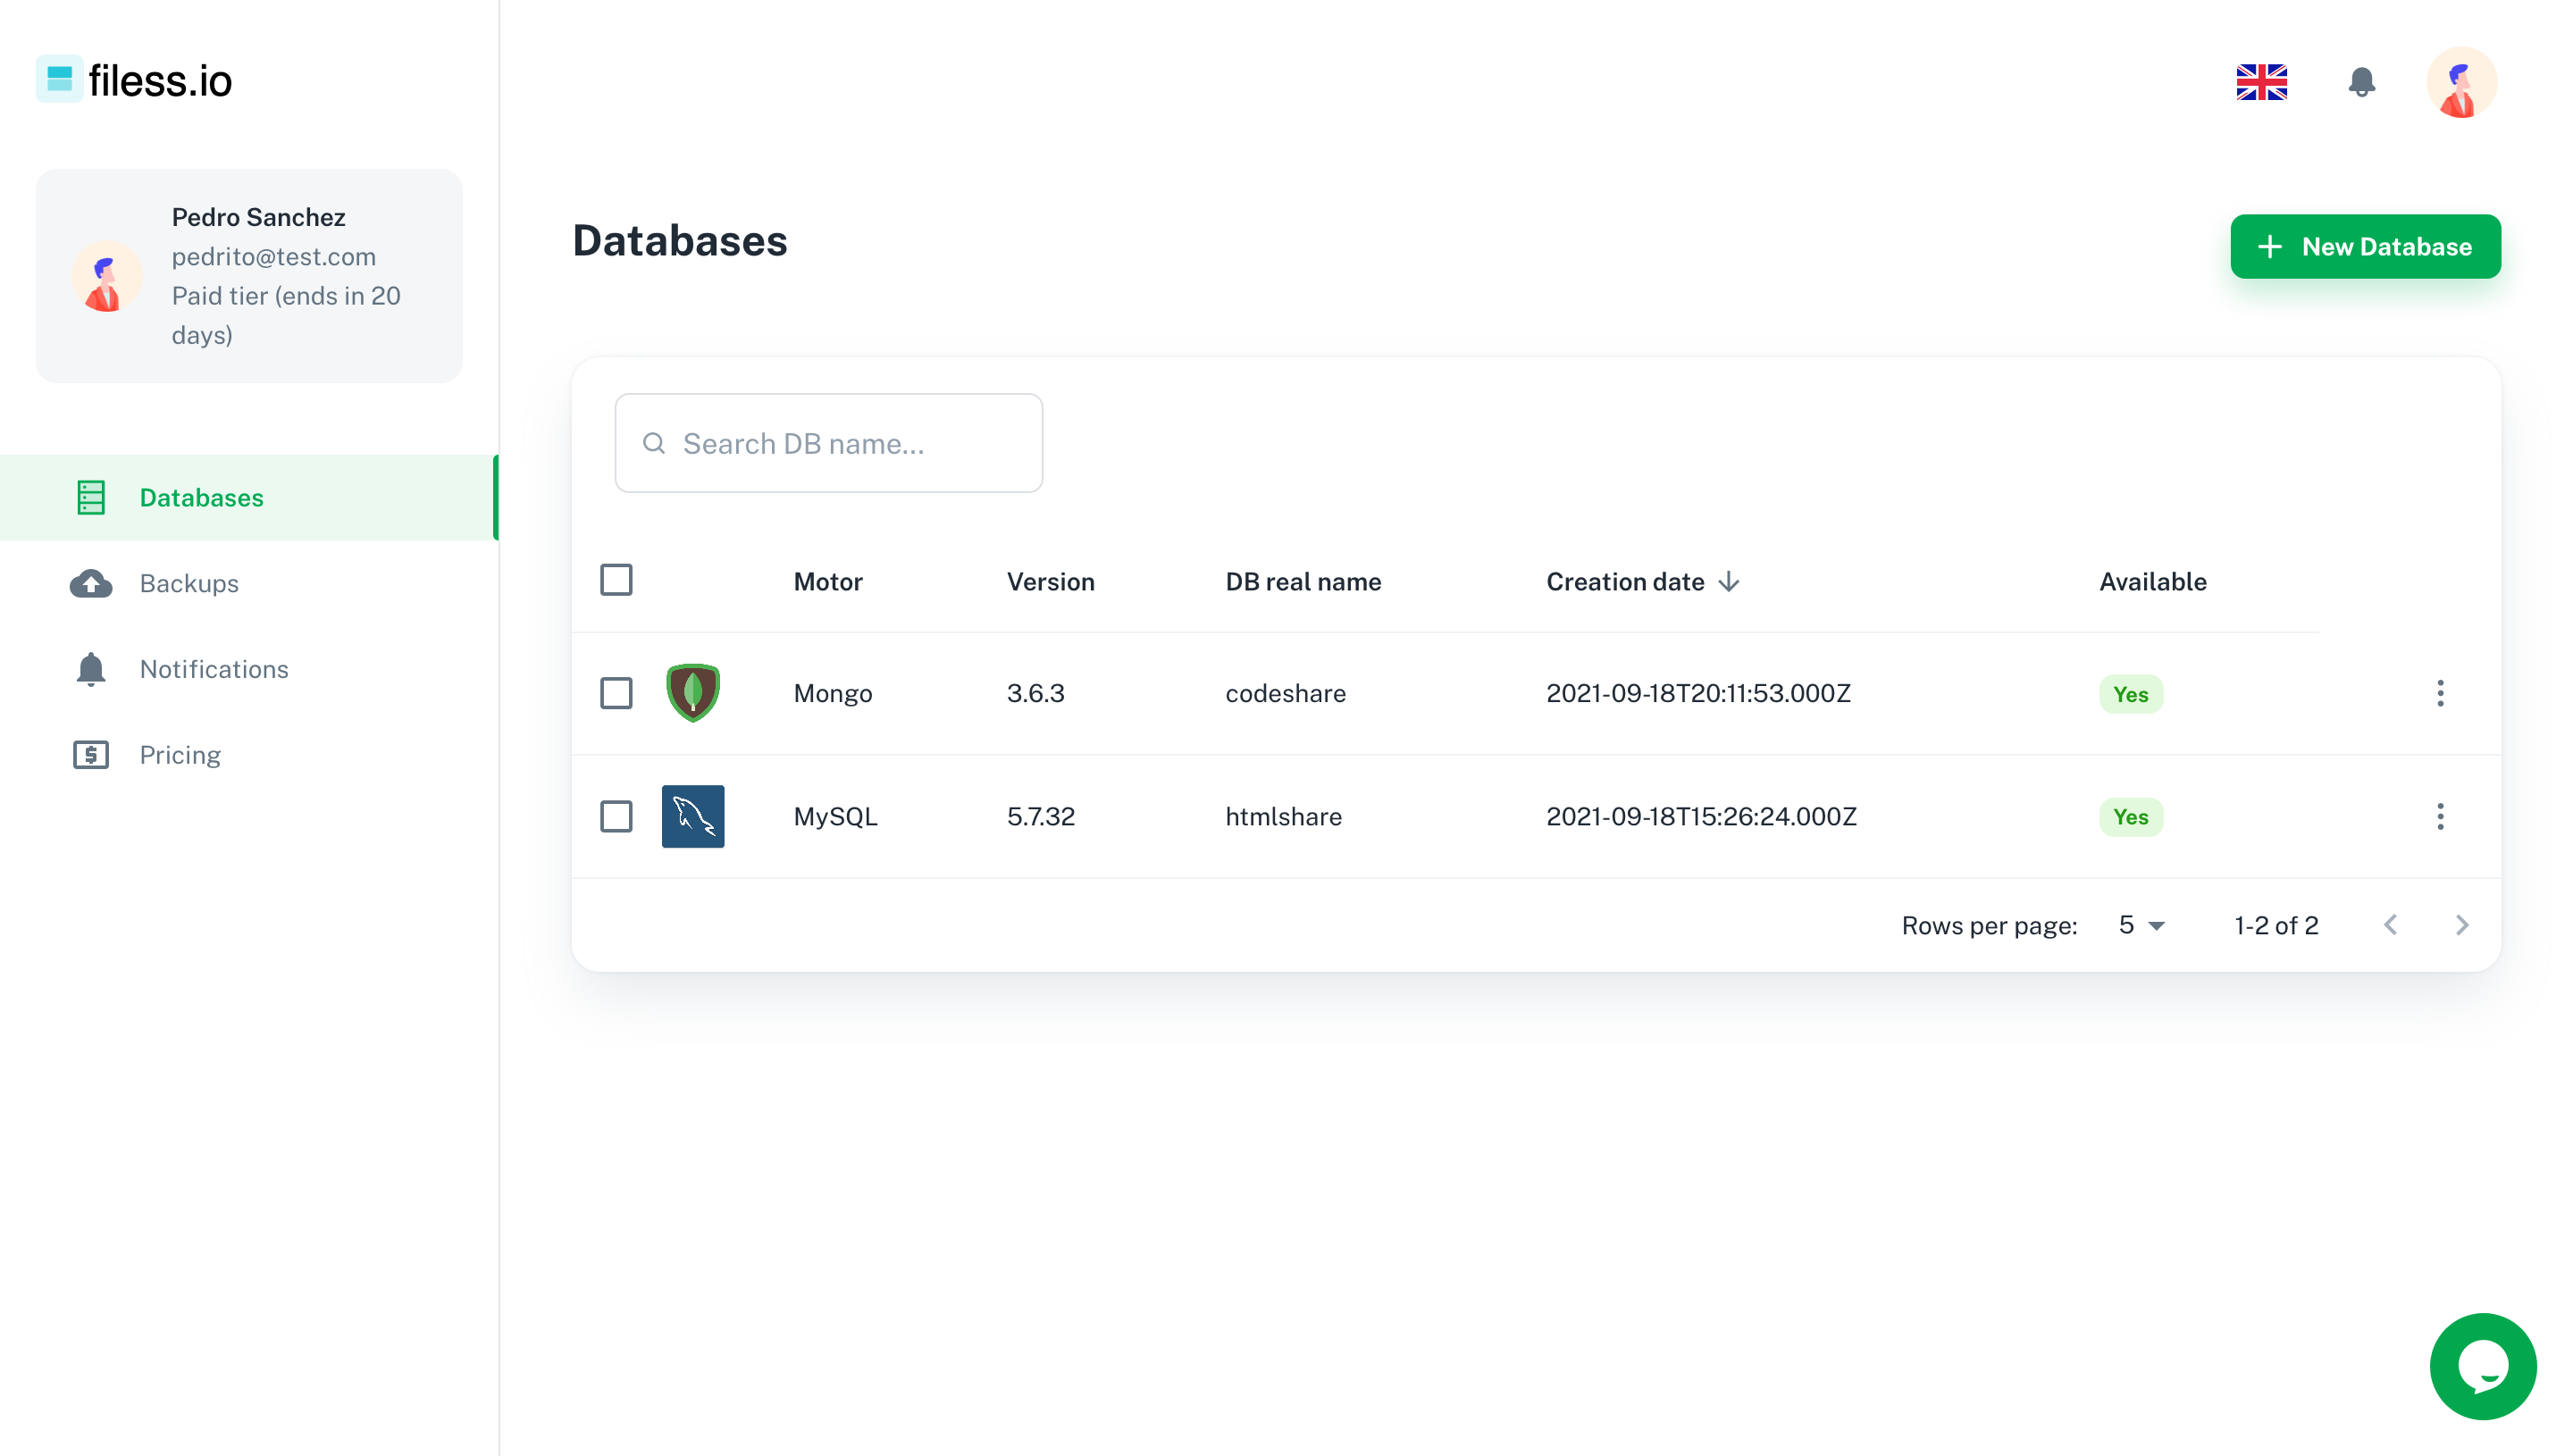Click the filess.io logo
This screenshot has width=2573, height=1456.
pyautogui.click(x=134, y=80)
